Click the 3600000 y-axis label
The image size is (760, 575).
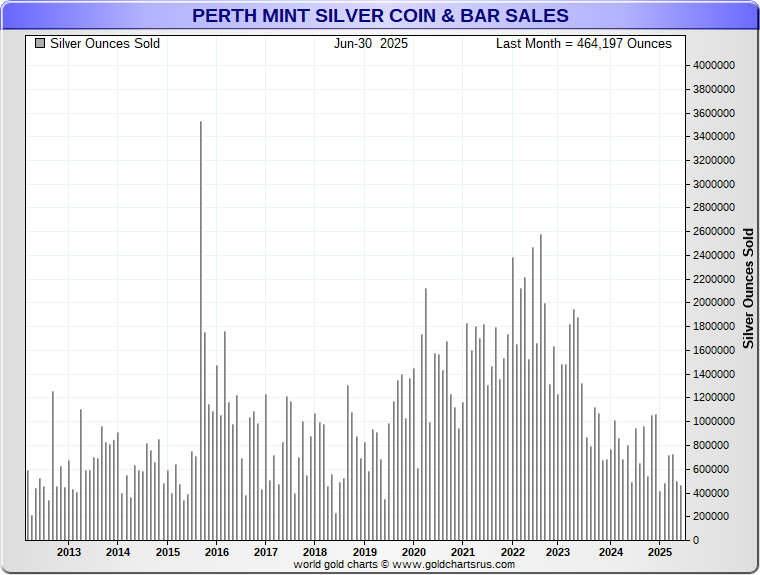coord(714,113)
